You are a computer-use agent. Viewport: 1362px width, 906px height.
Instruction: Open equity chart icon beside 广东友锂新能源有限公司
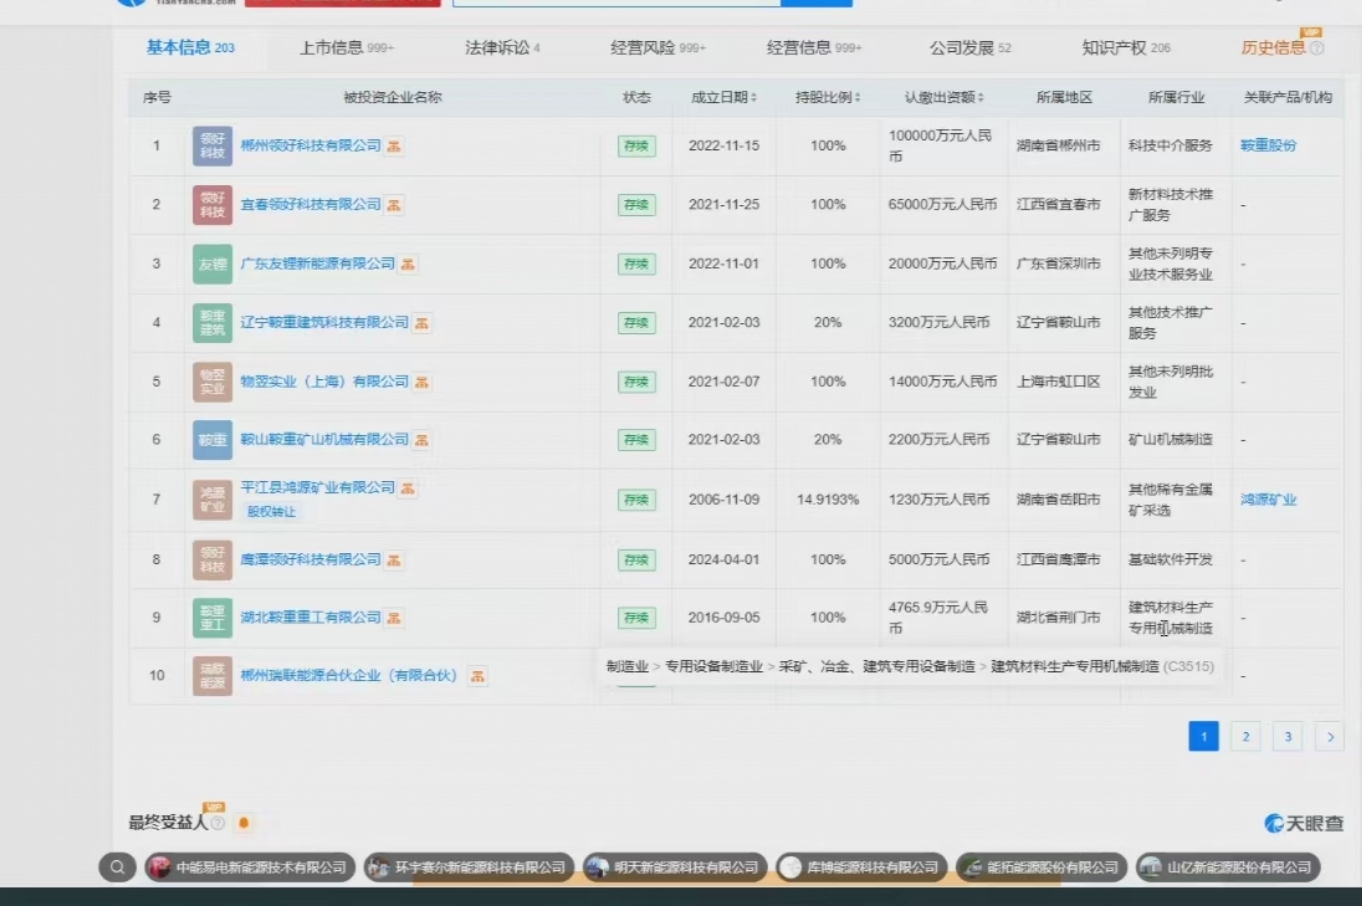tap(408, 264)
